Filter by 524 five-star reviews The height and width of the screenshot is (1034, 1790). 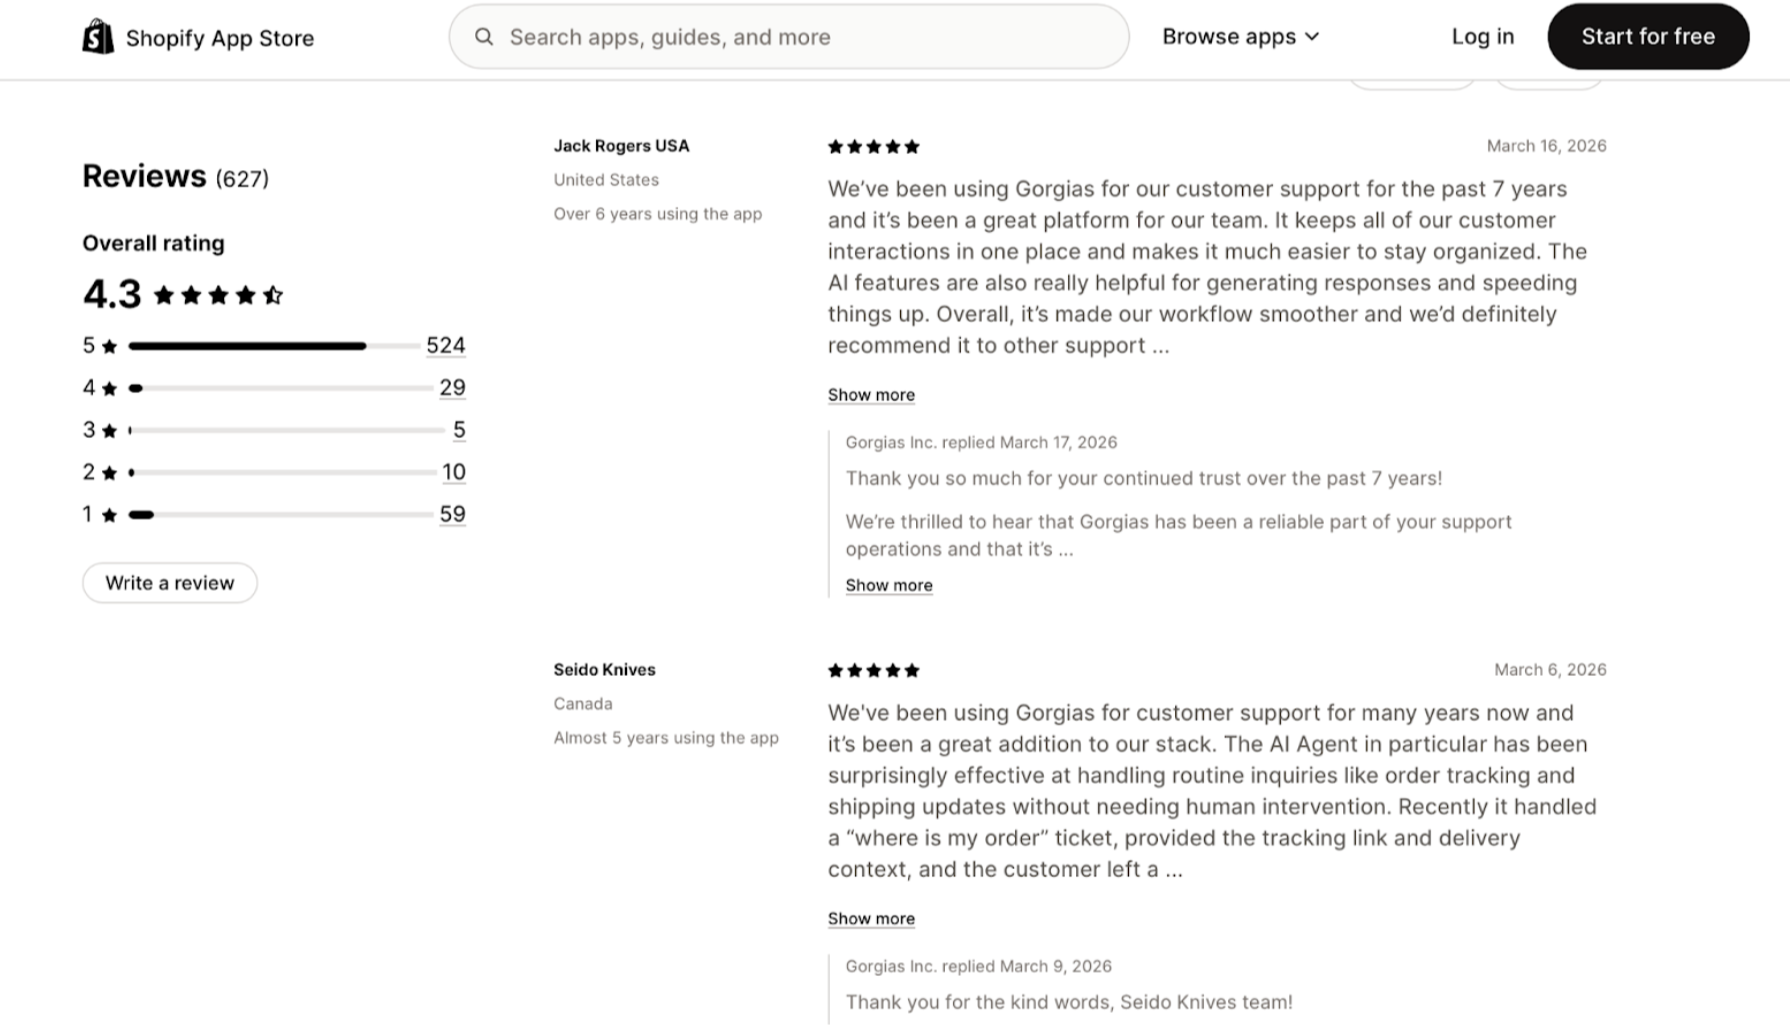coord(445,346)
